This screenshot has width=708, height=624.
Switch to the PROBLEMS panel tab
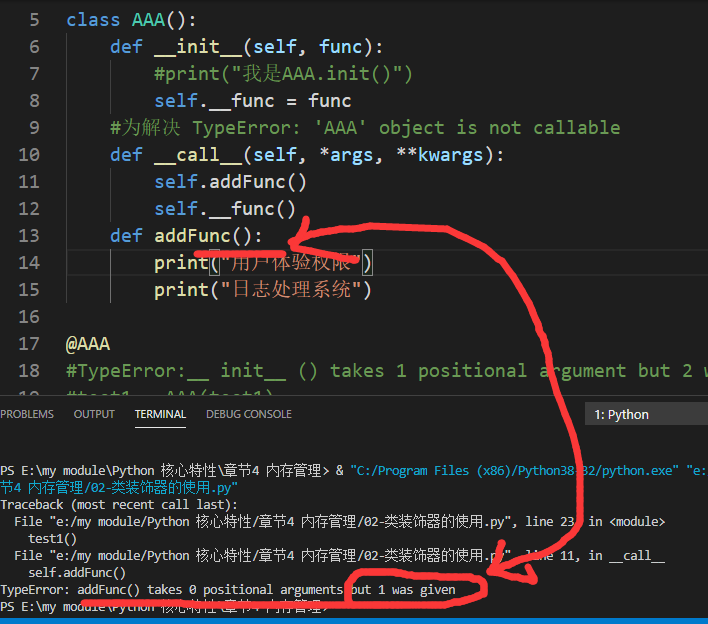coord(27,414)
